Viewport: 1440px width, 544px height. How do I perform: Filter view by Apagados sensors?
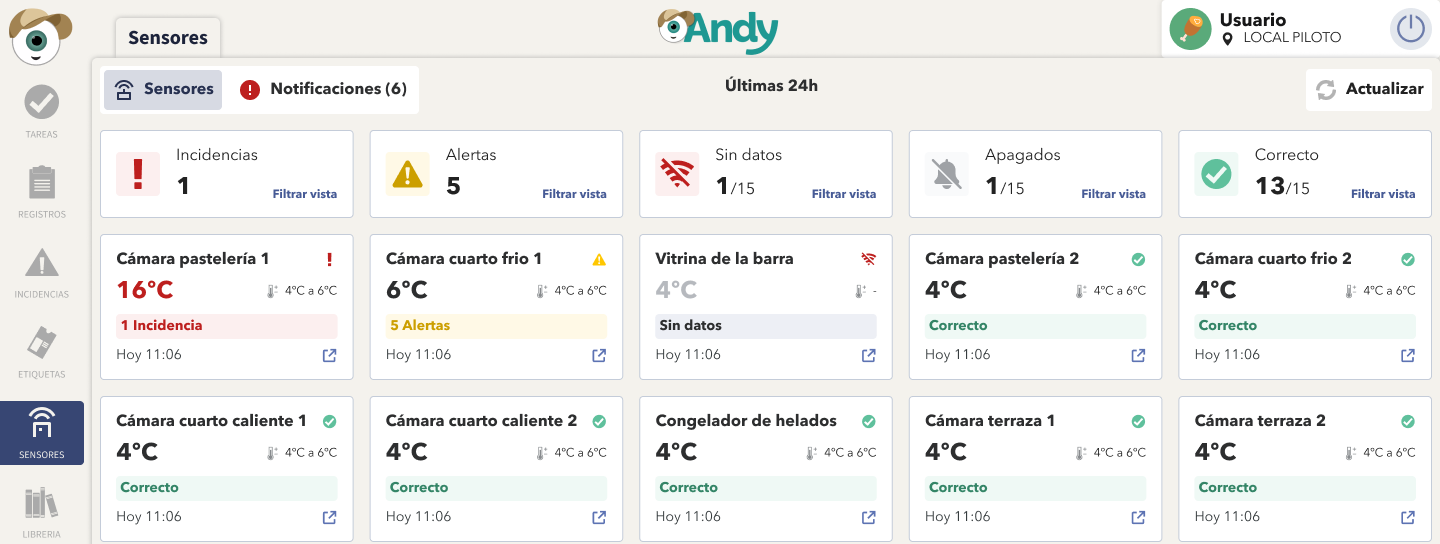click(x=1113, y=194)
